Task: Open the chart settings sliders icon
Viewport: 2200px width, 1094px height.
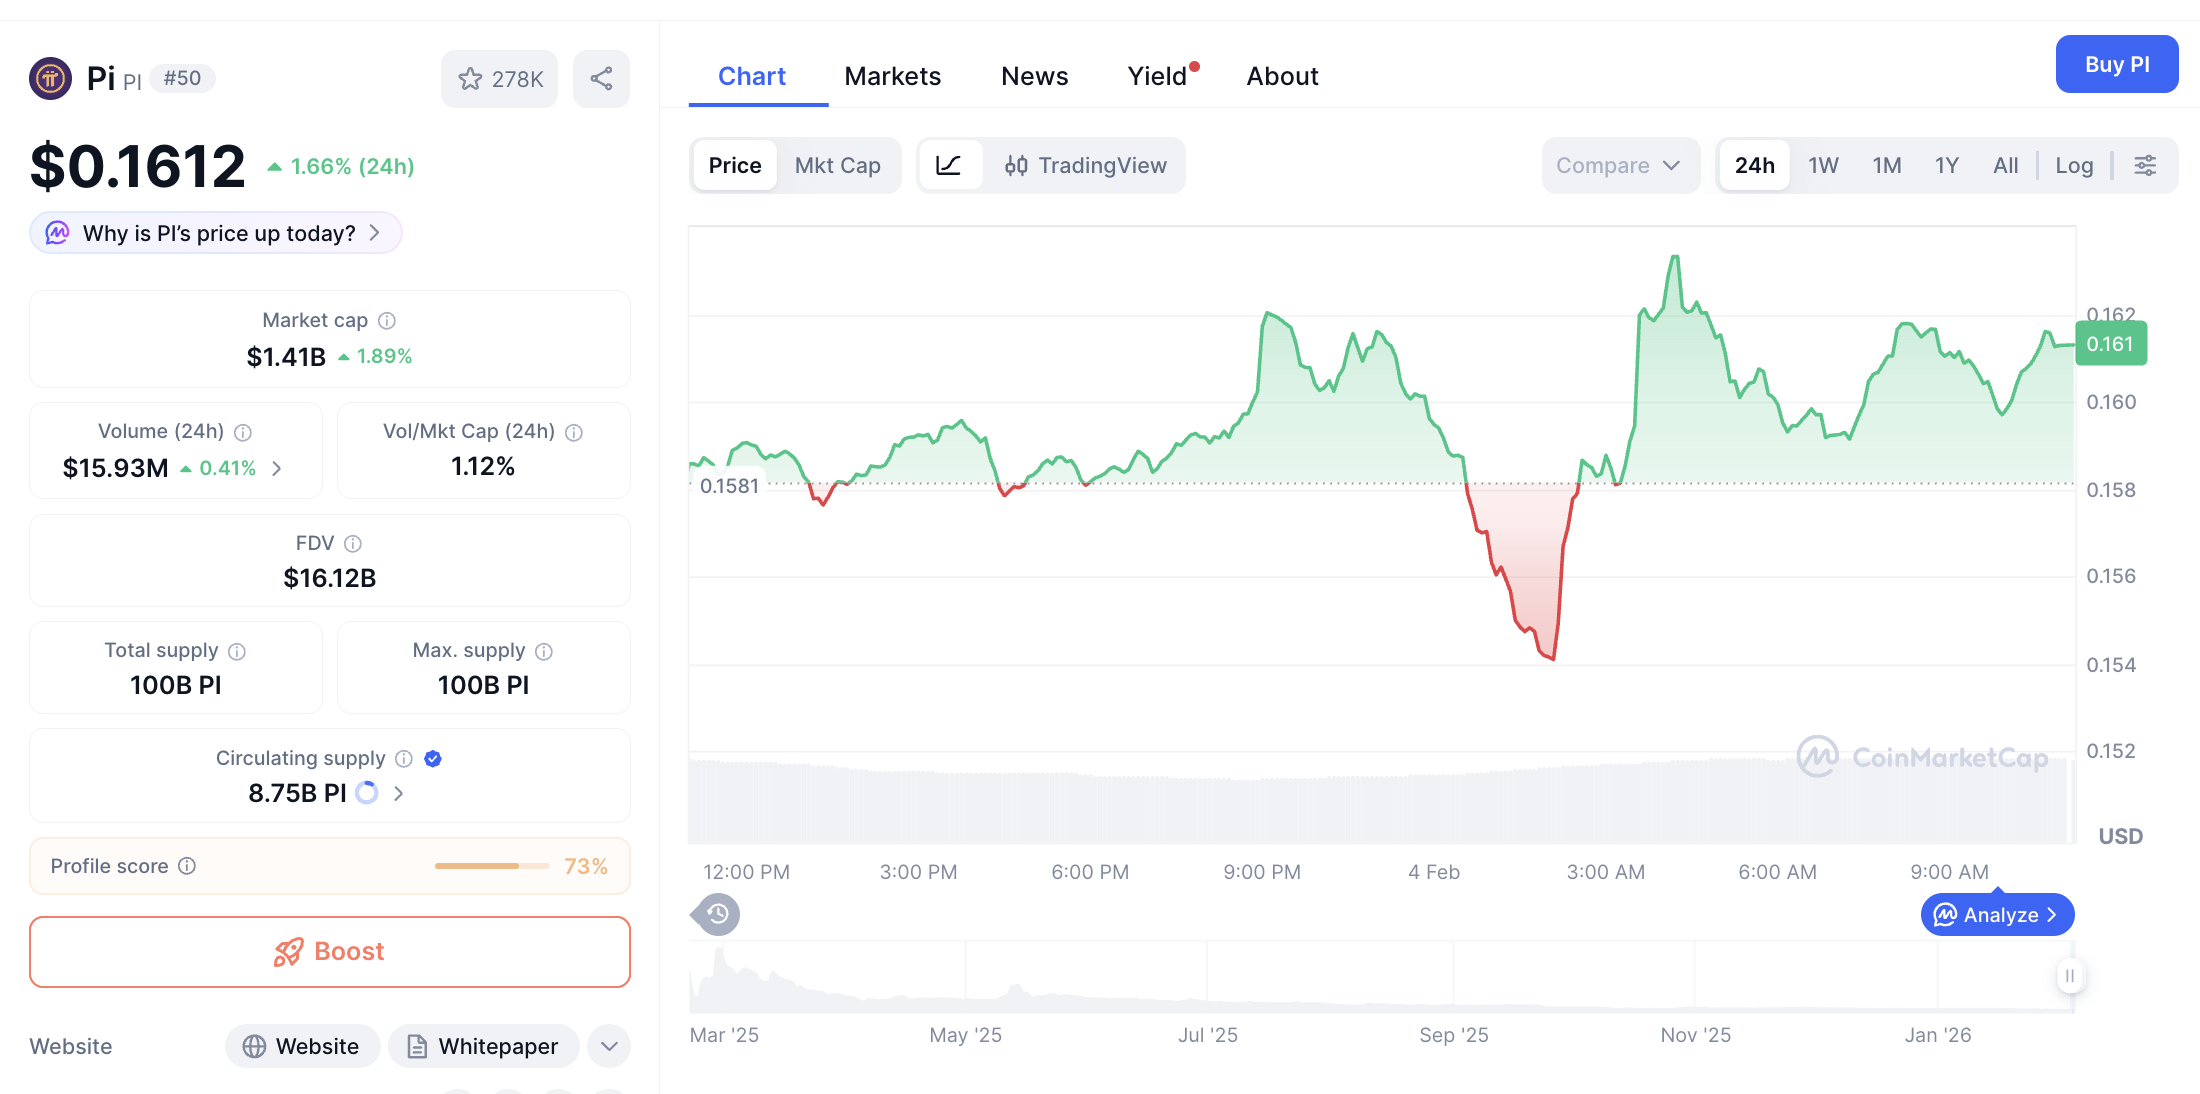Action: pos(2145,165)
